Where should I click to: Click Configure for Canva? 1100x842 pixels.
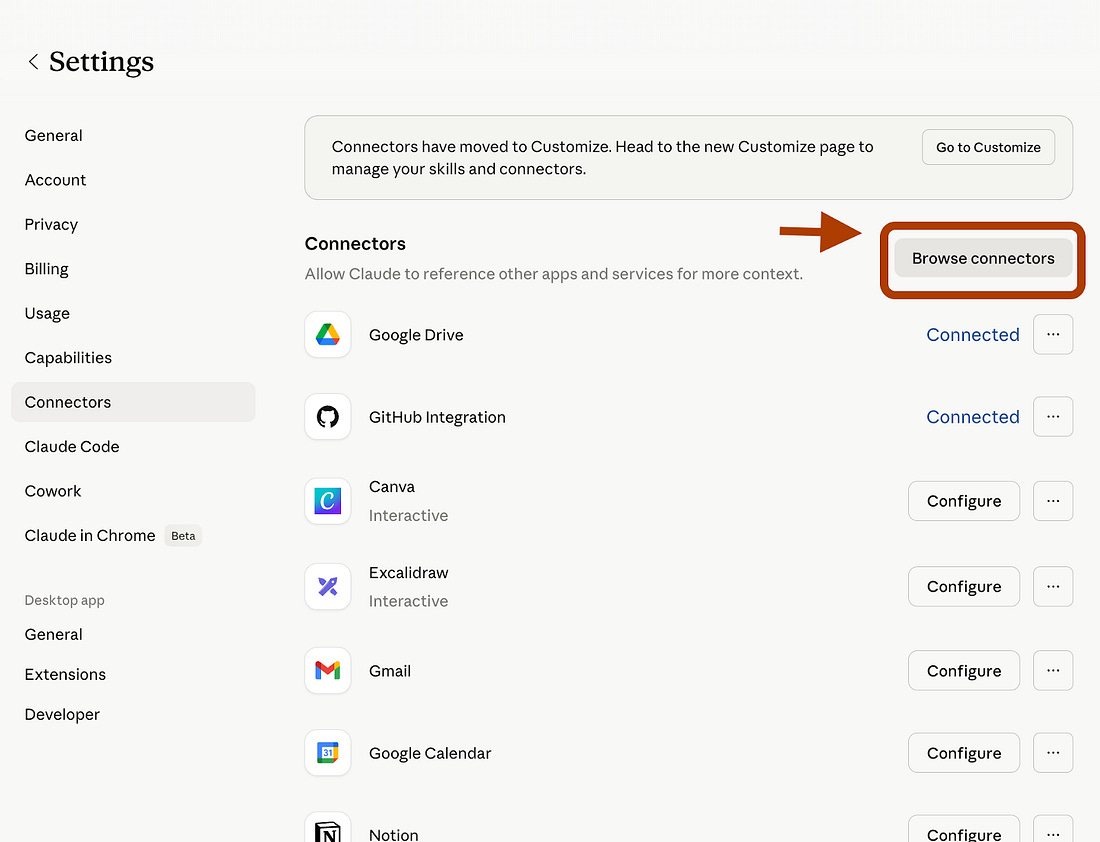click(x=964, y=501)
